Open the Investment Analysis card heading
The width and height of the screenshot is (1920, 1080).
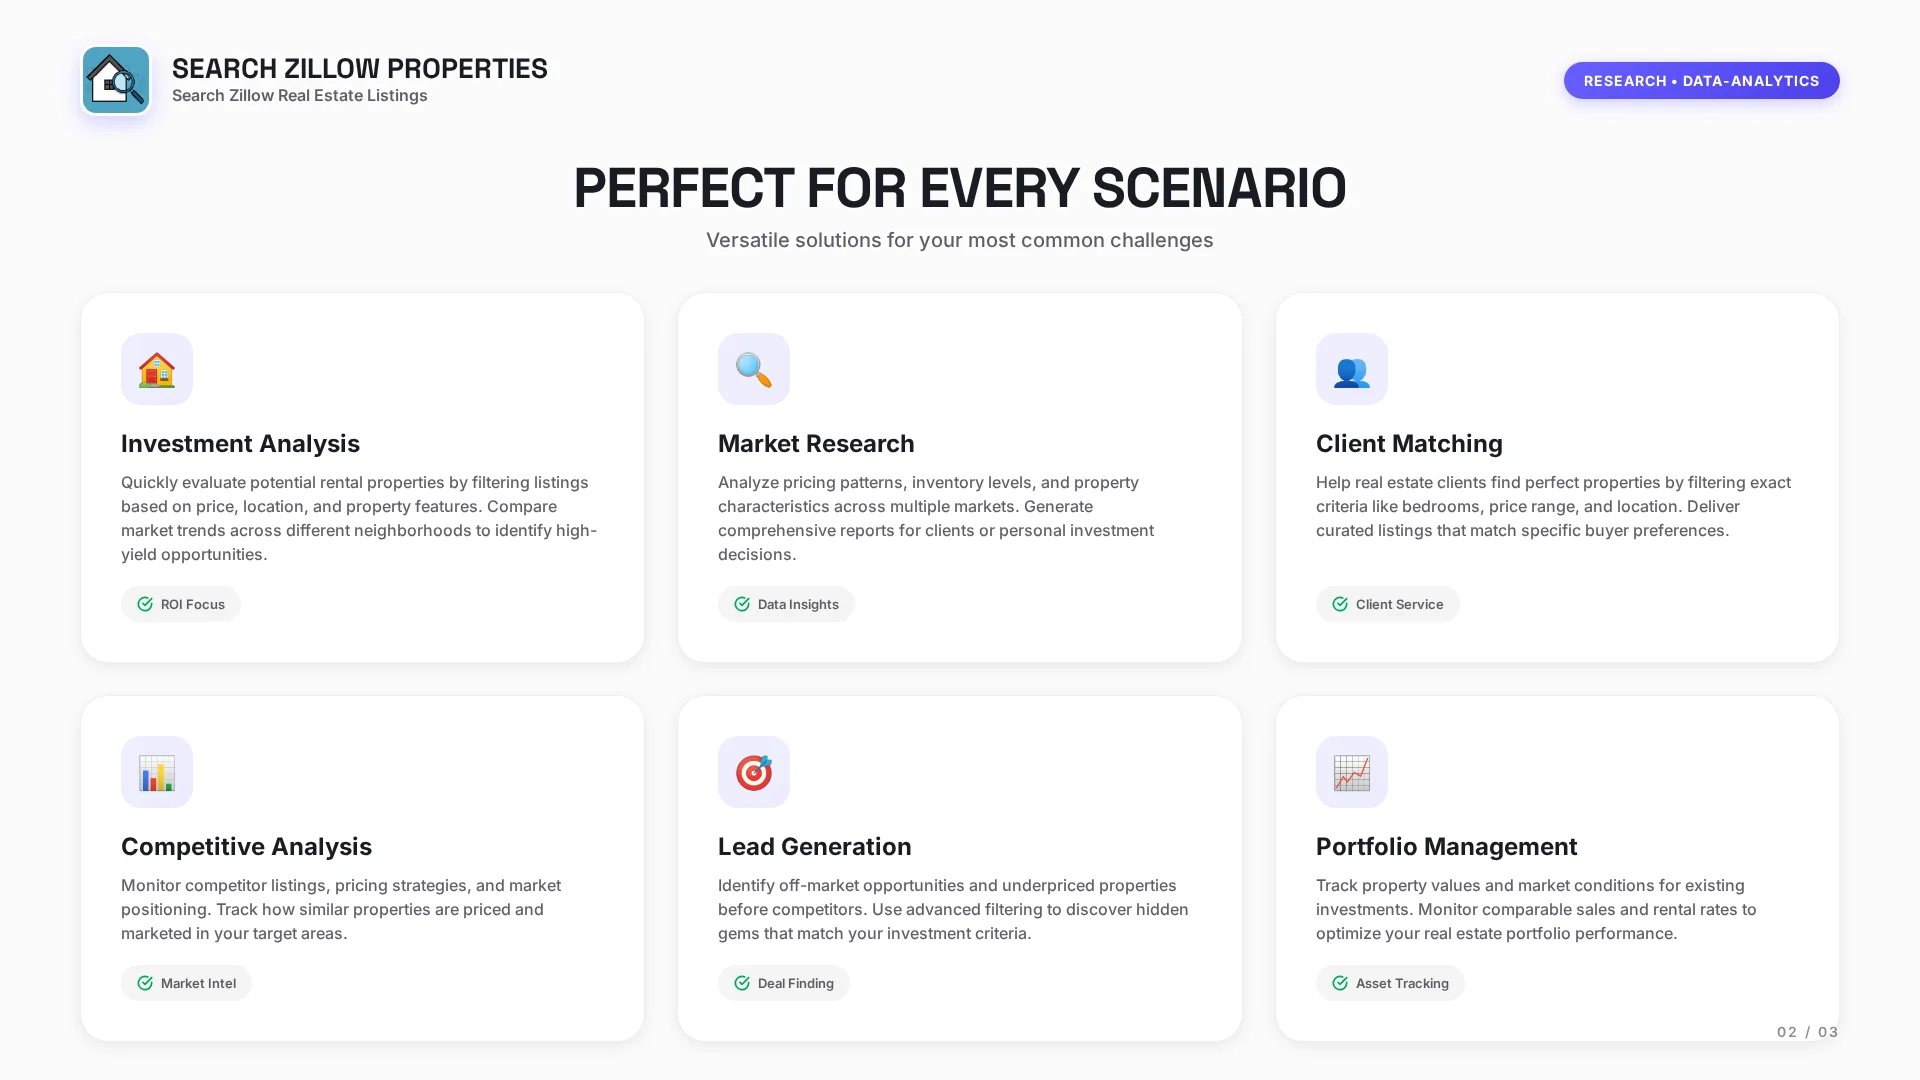point(240,443)
